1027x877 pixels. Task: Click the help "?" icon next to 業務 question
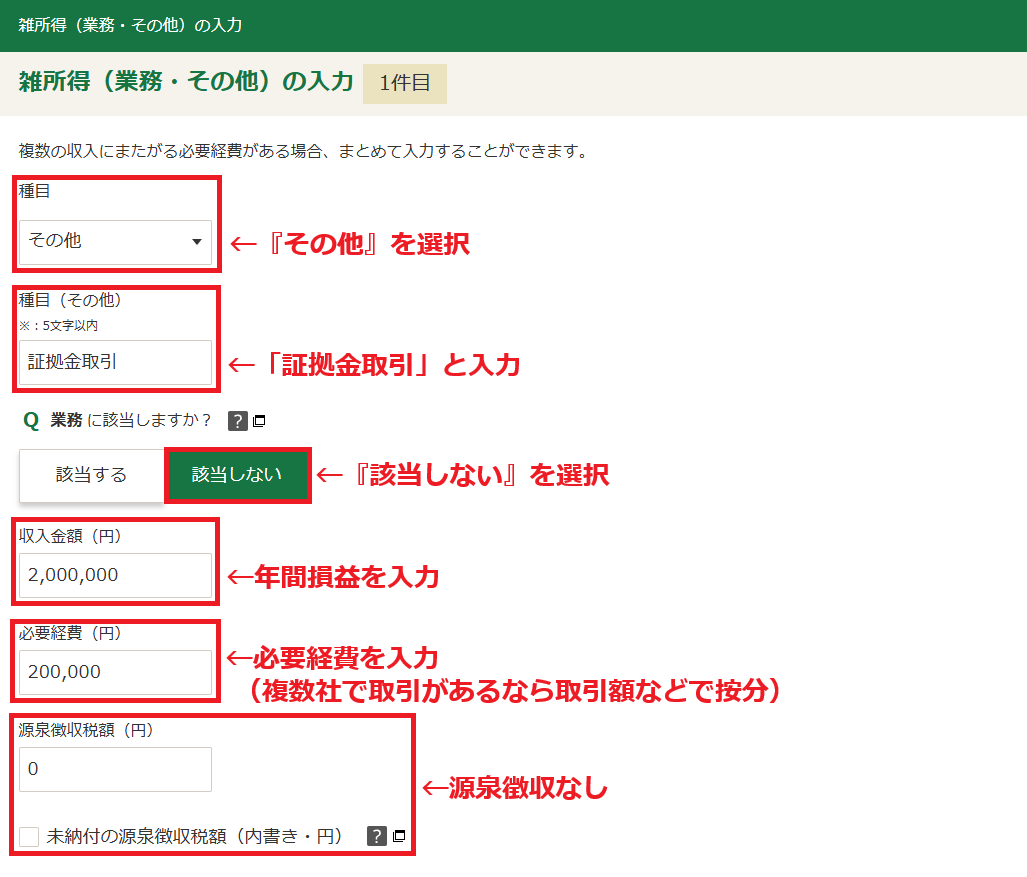click(x=237, y=421)
